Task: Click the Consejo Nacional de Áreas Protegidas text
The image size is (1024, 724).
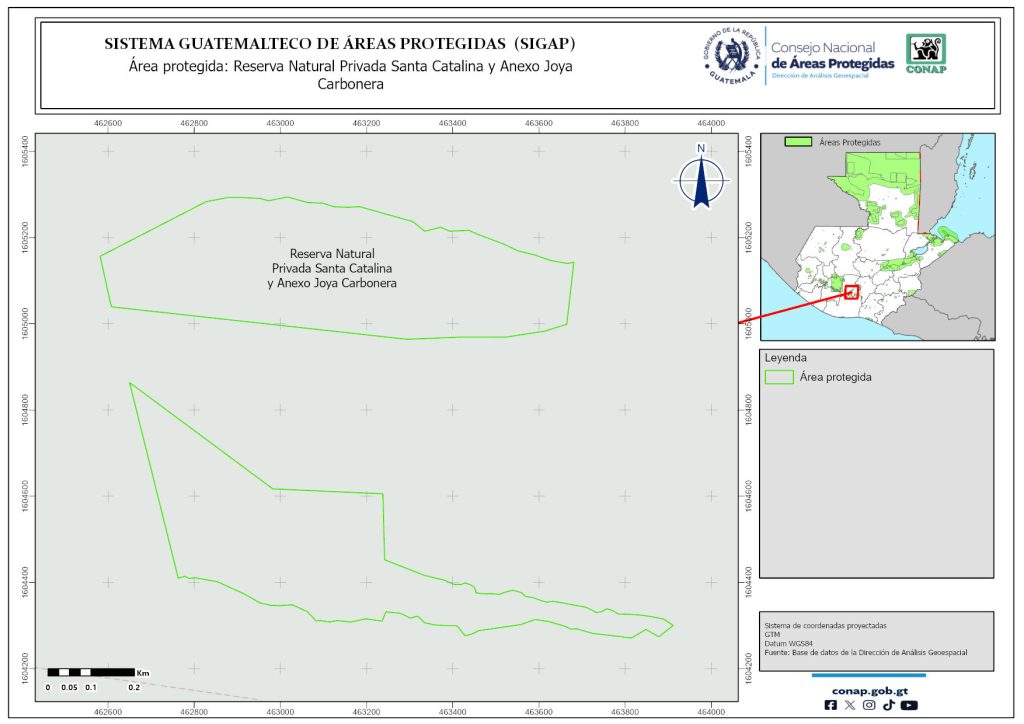Action: click(x=832, y=56)
